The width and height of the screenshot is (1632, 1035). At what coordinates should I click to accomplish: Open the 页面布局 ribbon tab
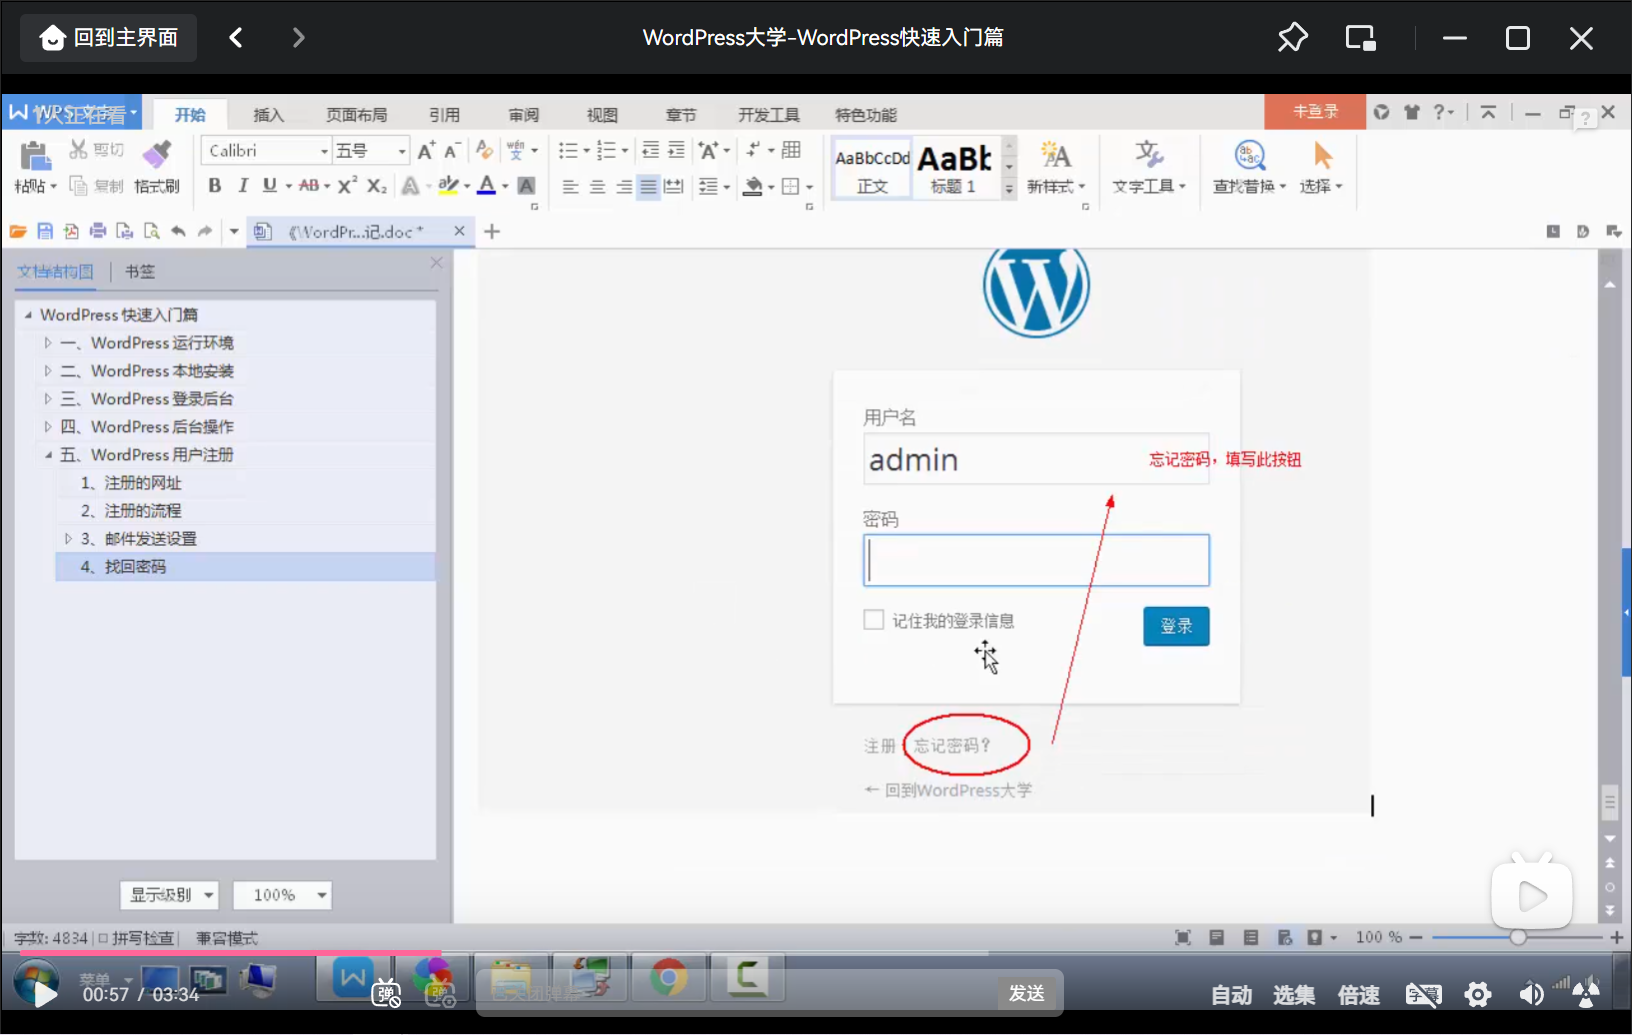pos(356,115)
